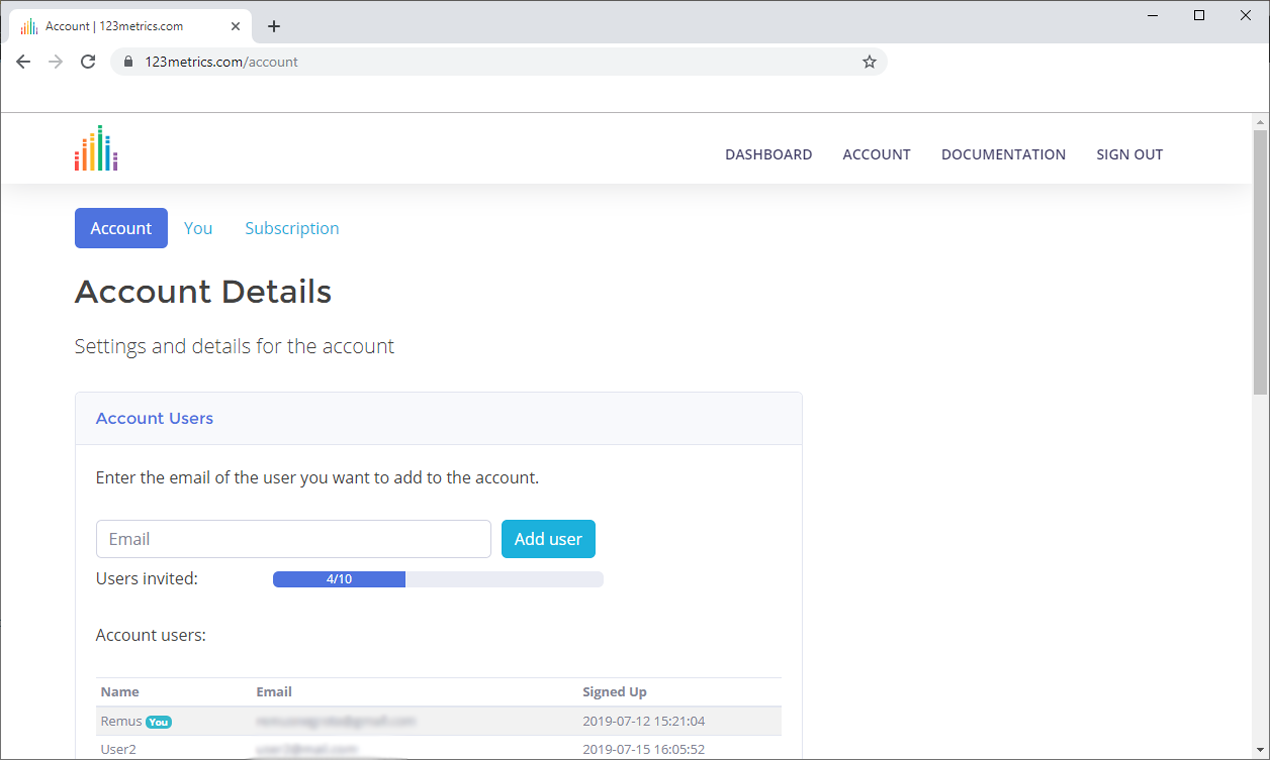Click the 123metrics colorful bars logo
1270x760 pixels.
coord(96,148)
